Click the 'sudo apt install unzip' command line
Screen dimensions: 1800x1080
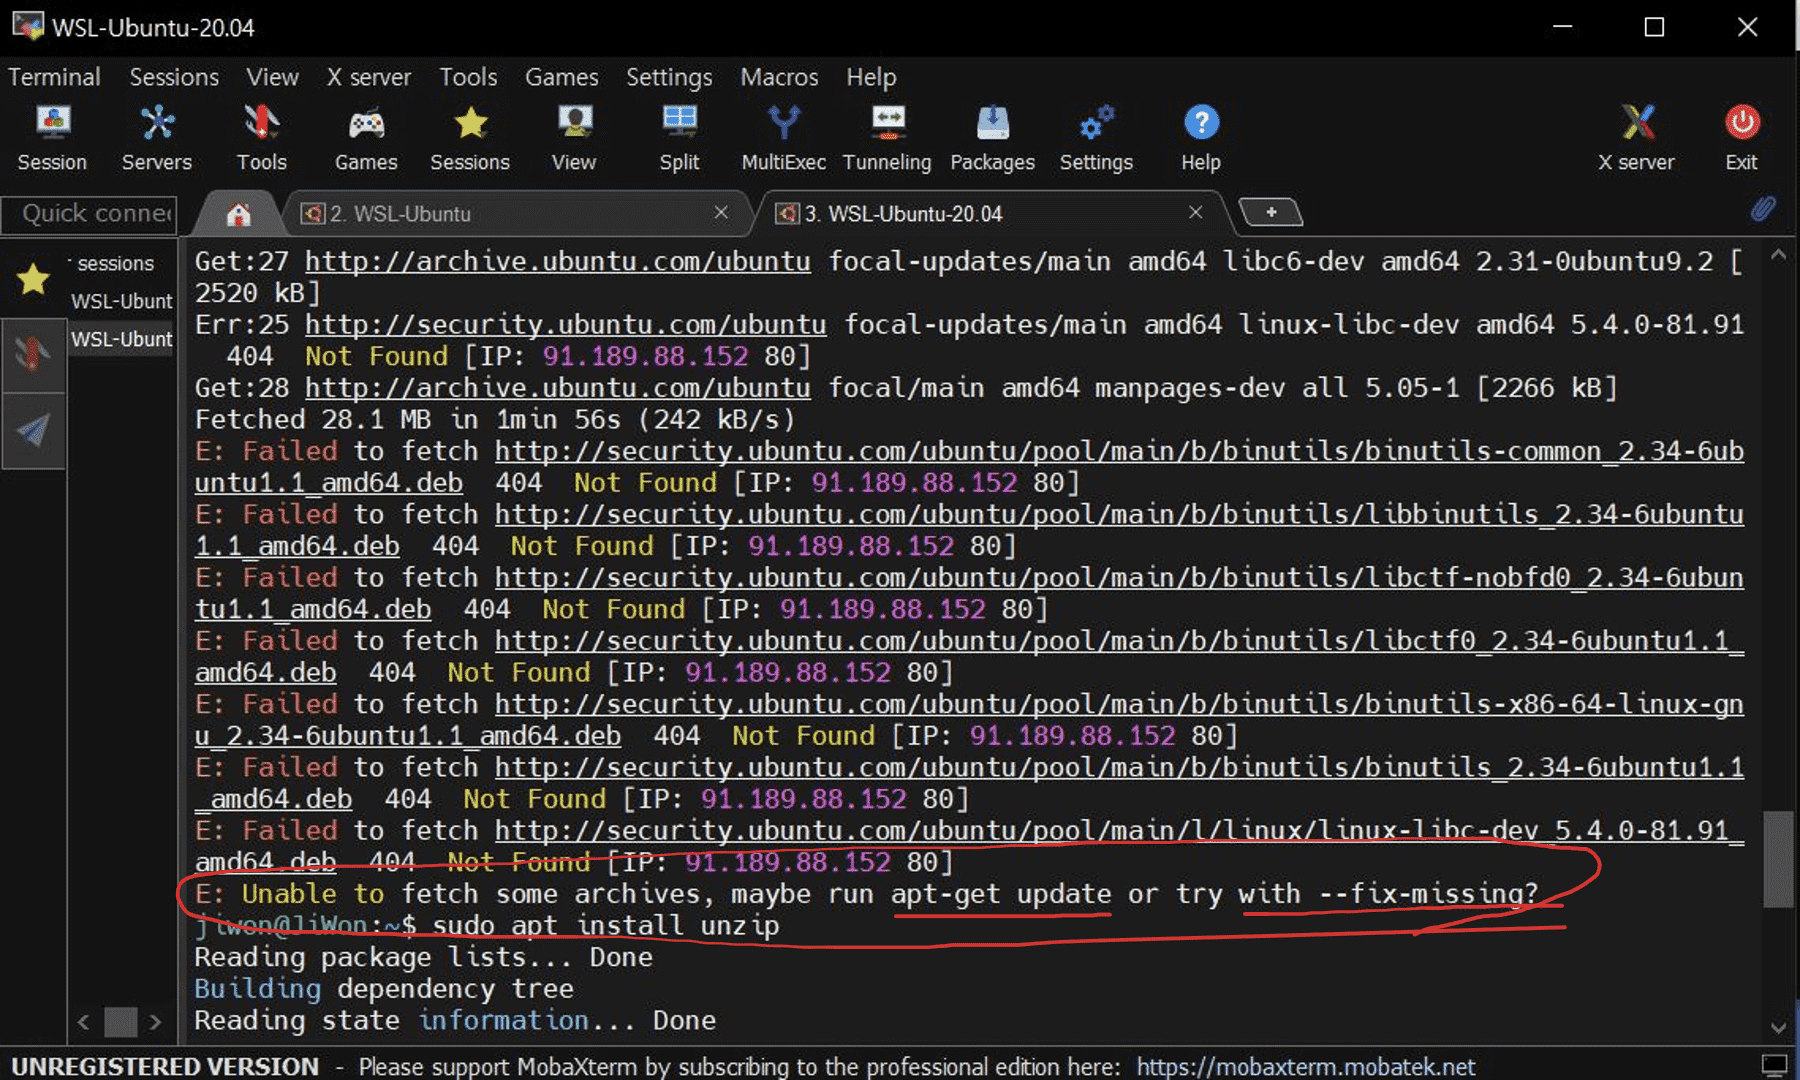pos(605,925)
